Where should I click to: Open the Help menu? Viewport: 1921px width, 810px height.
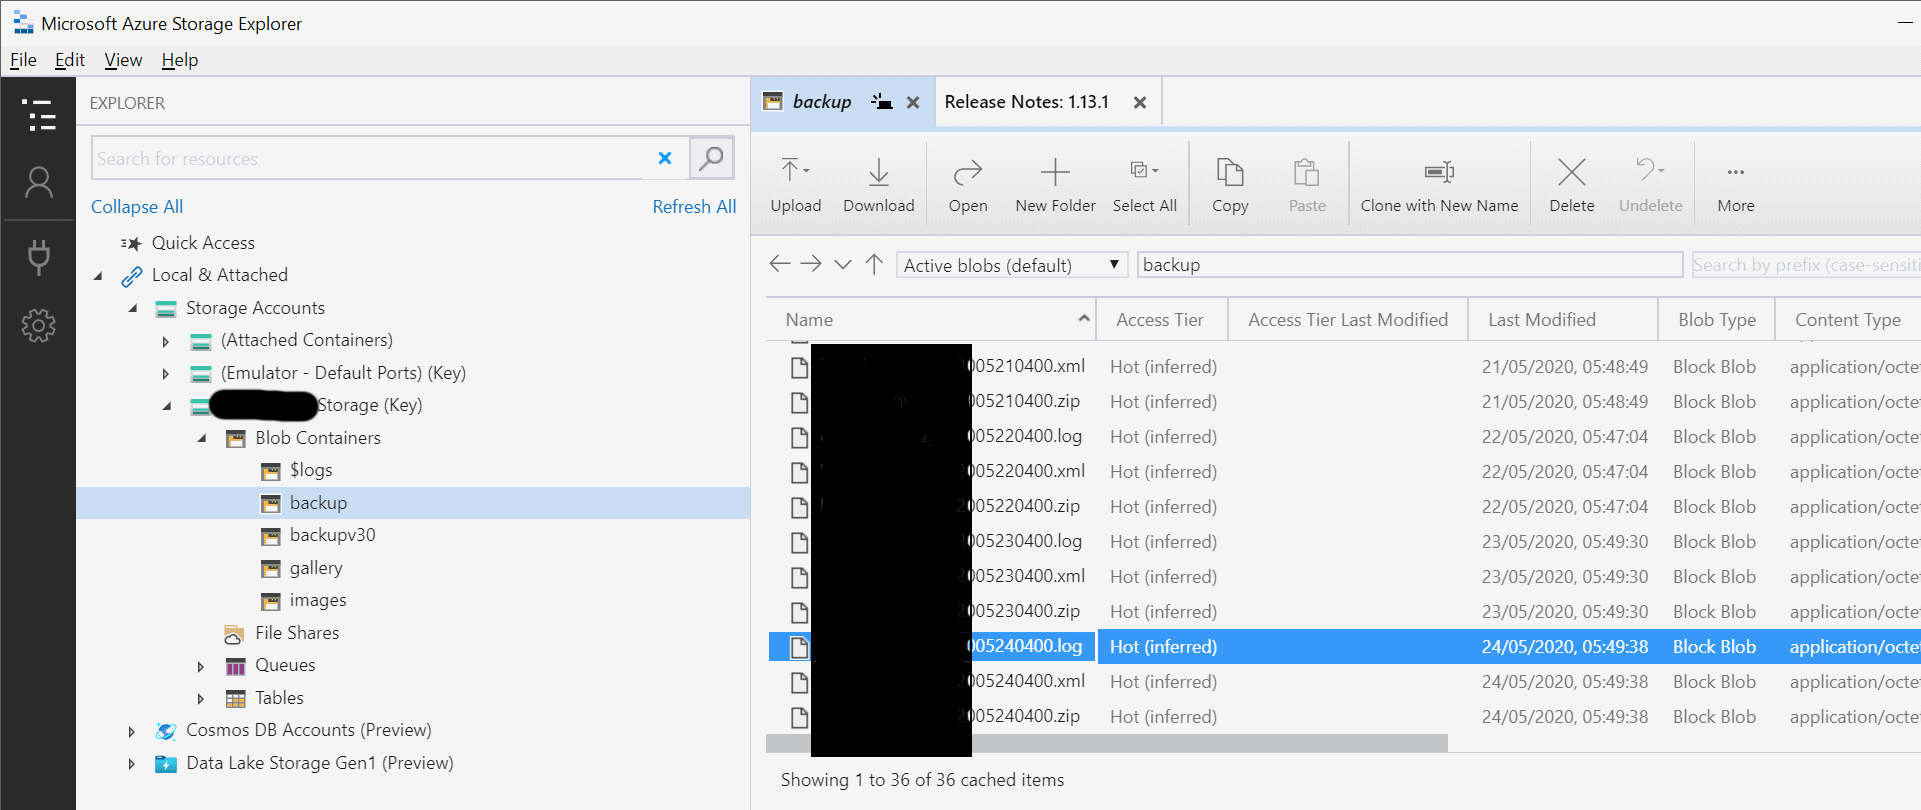180,60
